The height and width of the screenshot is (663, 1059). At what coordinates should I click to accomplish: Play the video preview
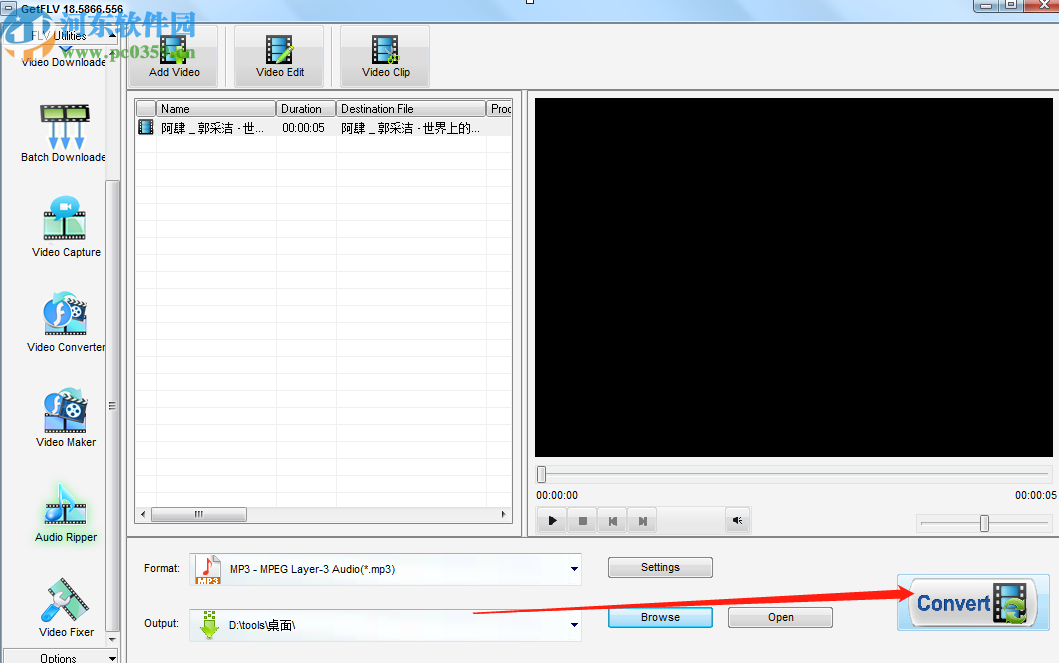click(x=552, y=521)
